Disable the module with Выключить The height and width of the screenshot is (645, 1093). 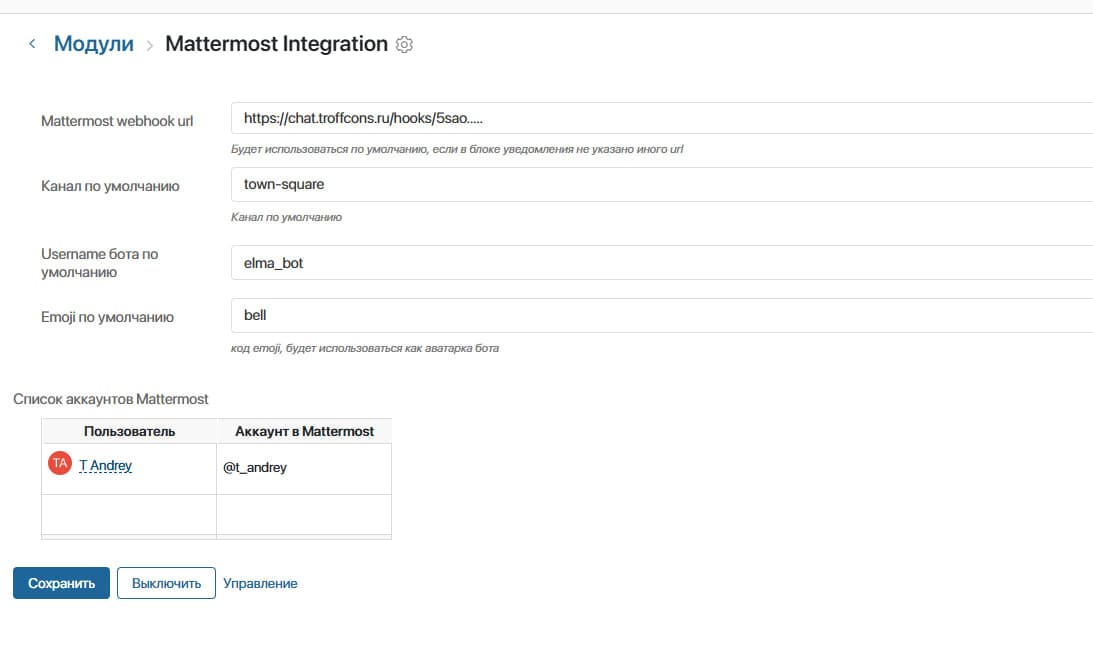point(166,583)
